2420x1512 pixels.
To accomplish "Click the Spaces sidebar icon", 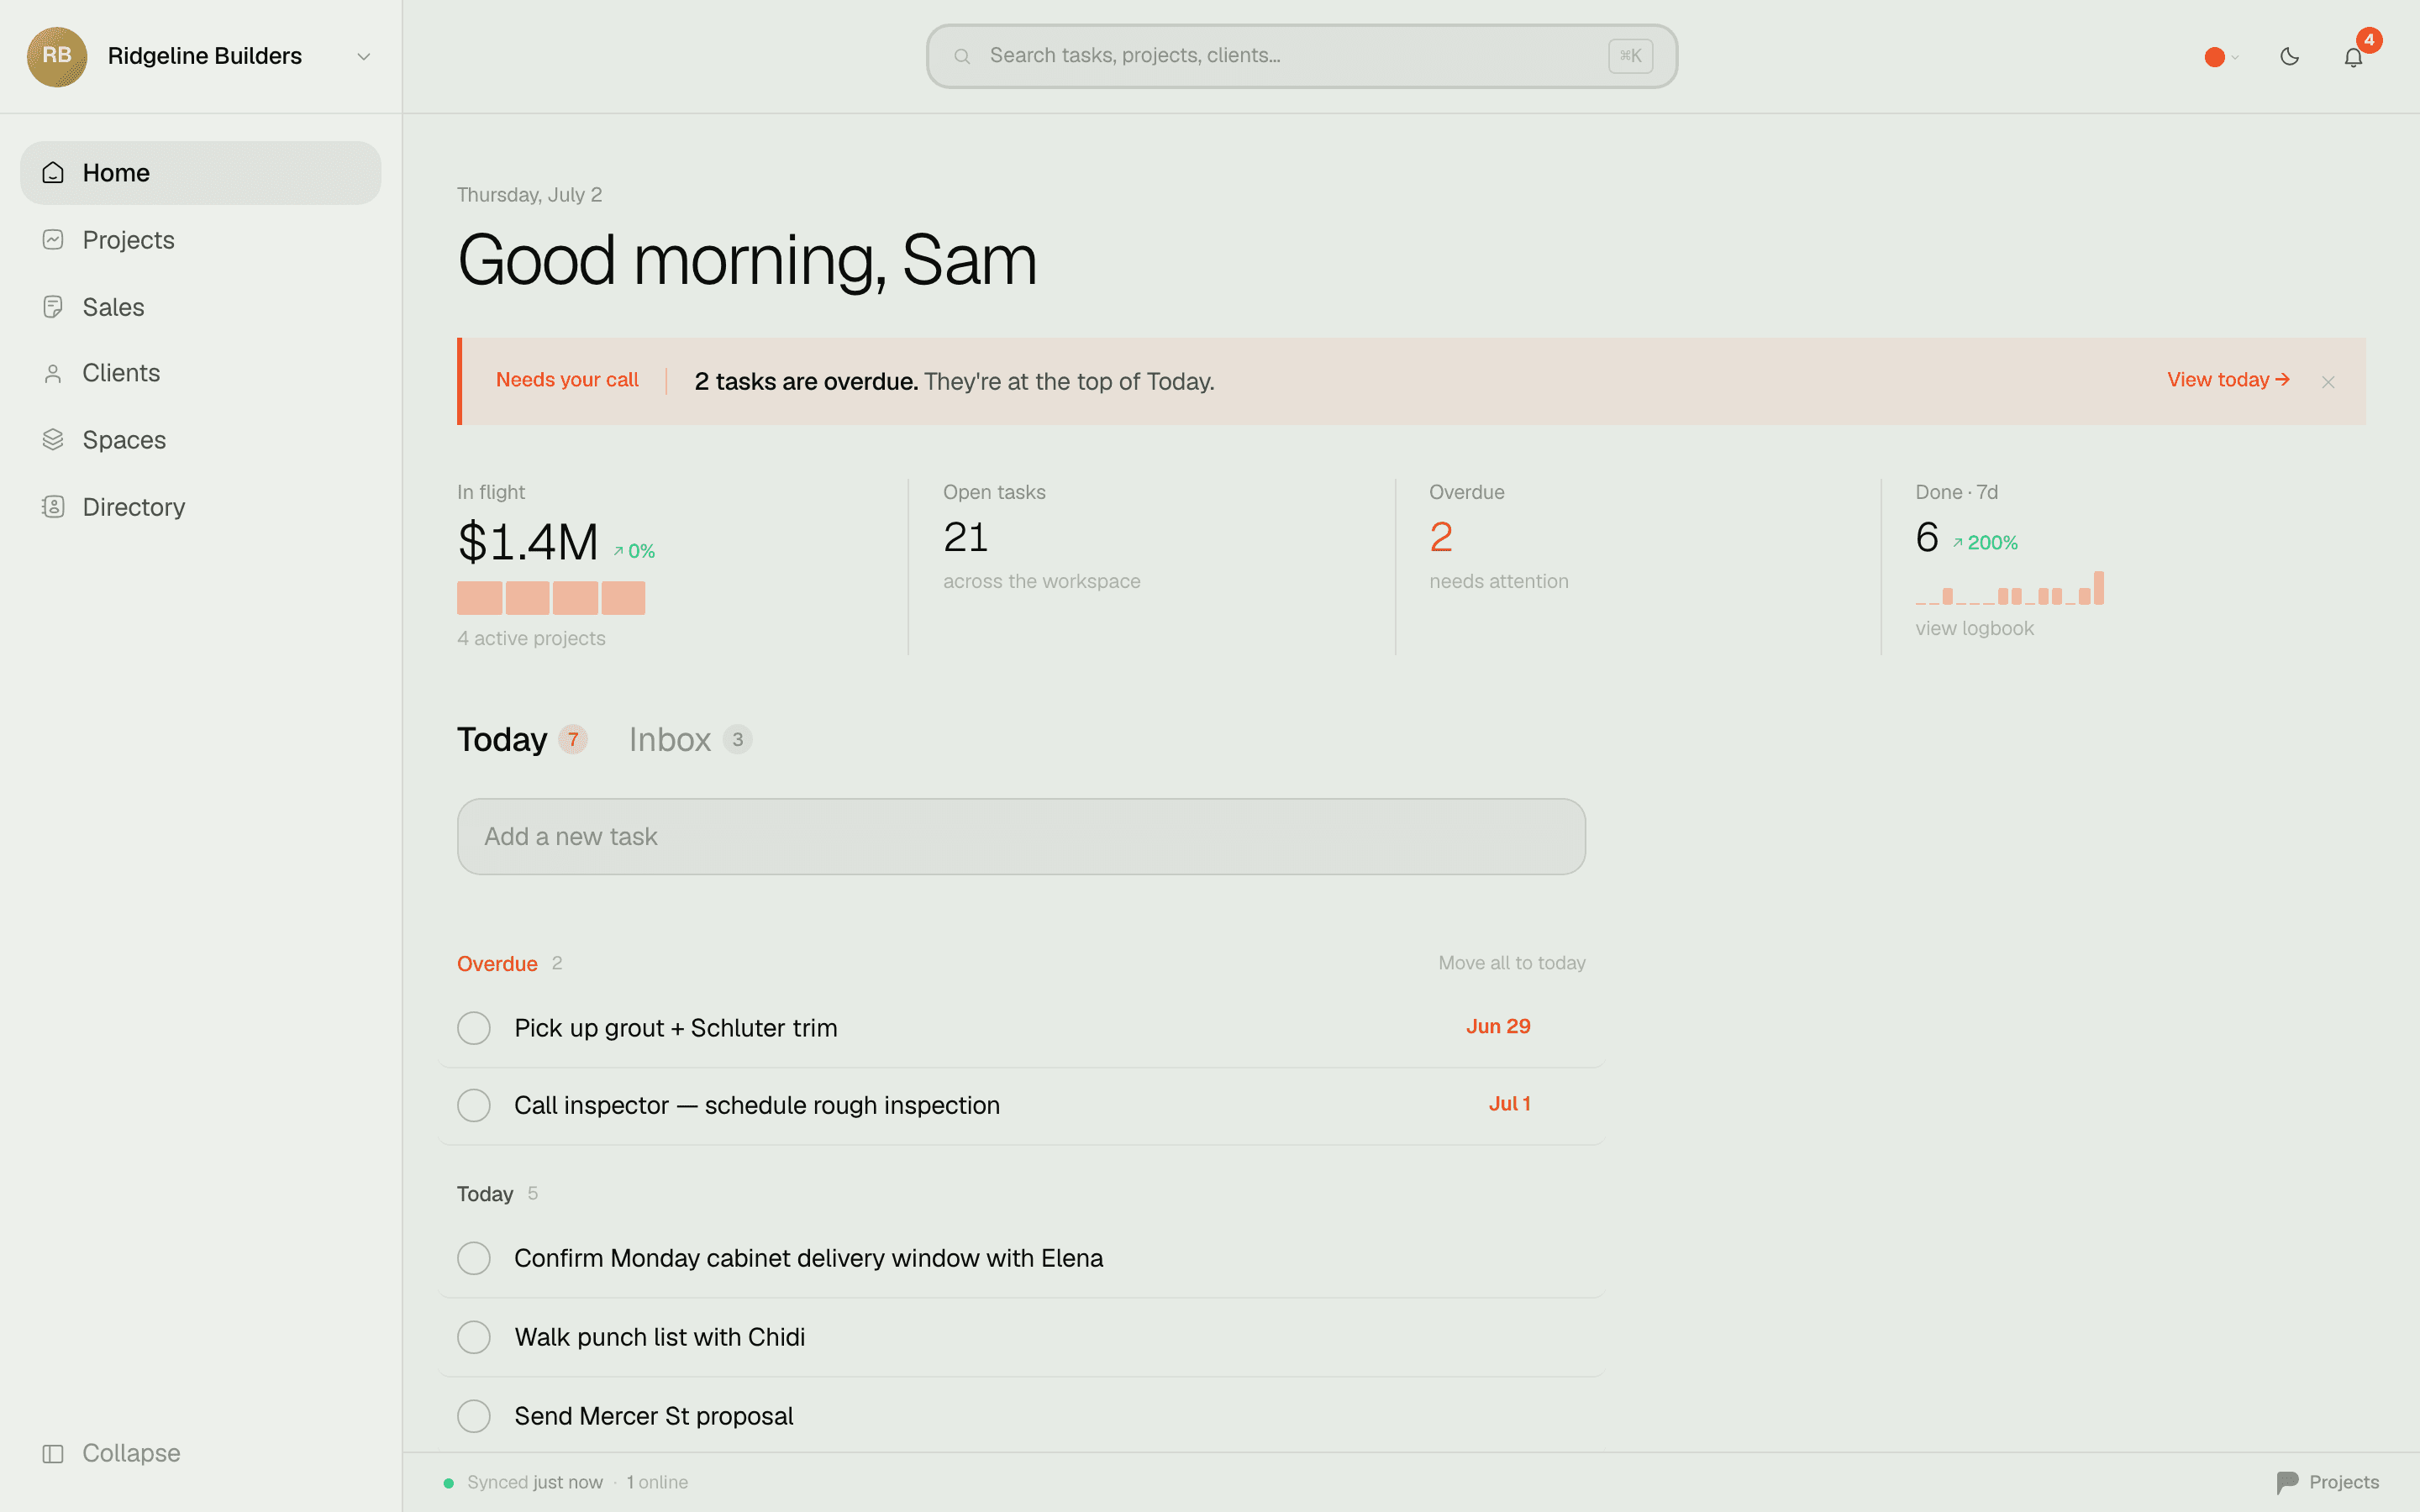I will pyautogui.click(x=53, y=440).
